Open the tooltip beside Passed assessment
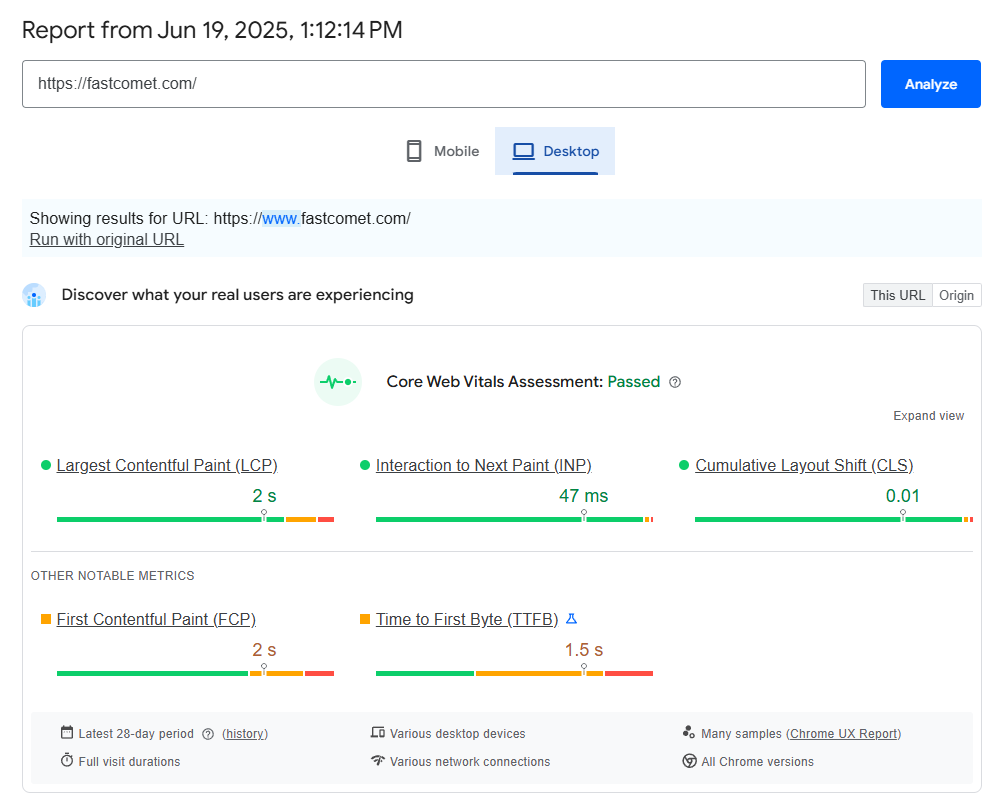This screenshot has height=809, width=1006. point(676,382)
